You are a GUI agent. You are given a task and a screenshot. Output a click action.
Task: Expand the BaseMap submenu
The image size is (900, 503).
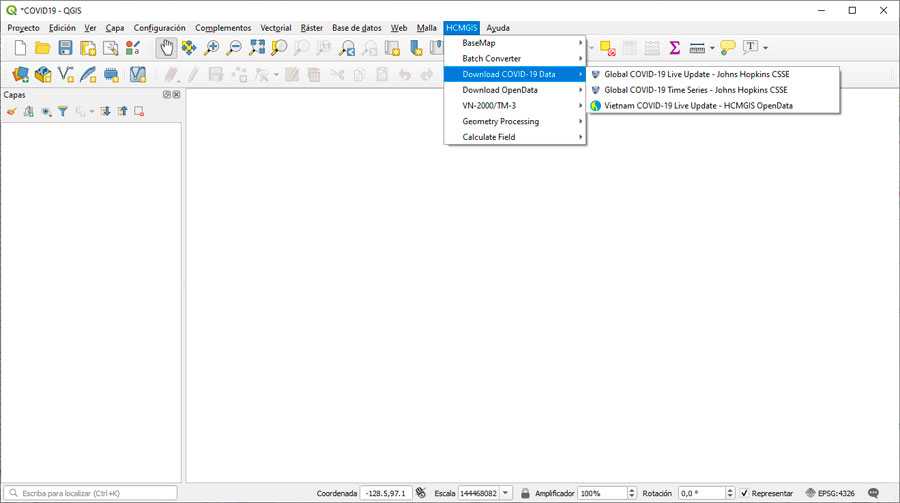coord(515,43)
